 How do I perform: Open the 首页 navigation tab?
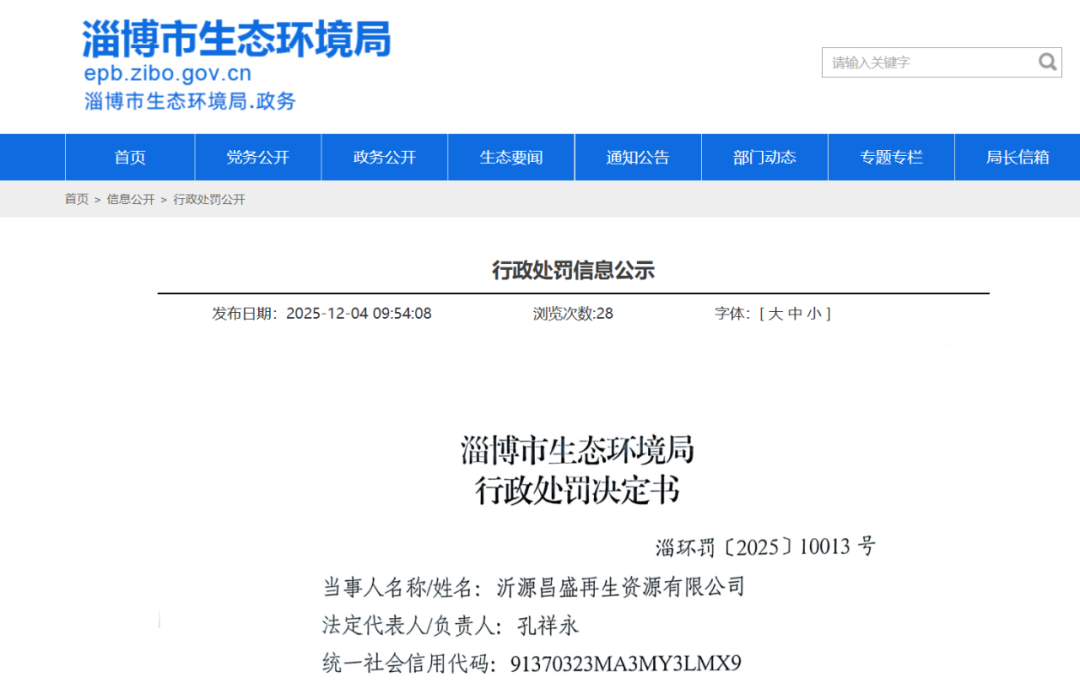130,157
